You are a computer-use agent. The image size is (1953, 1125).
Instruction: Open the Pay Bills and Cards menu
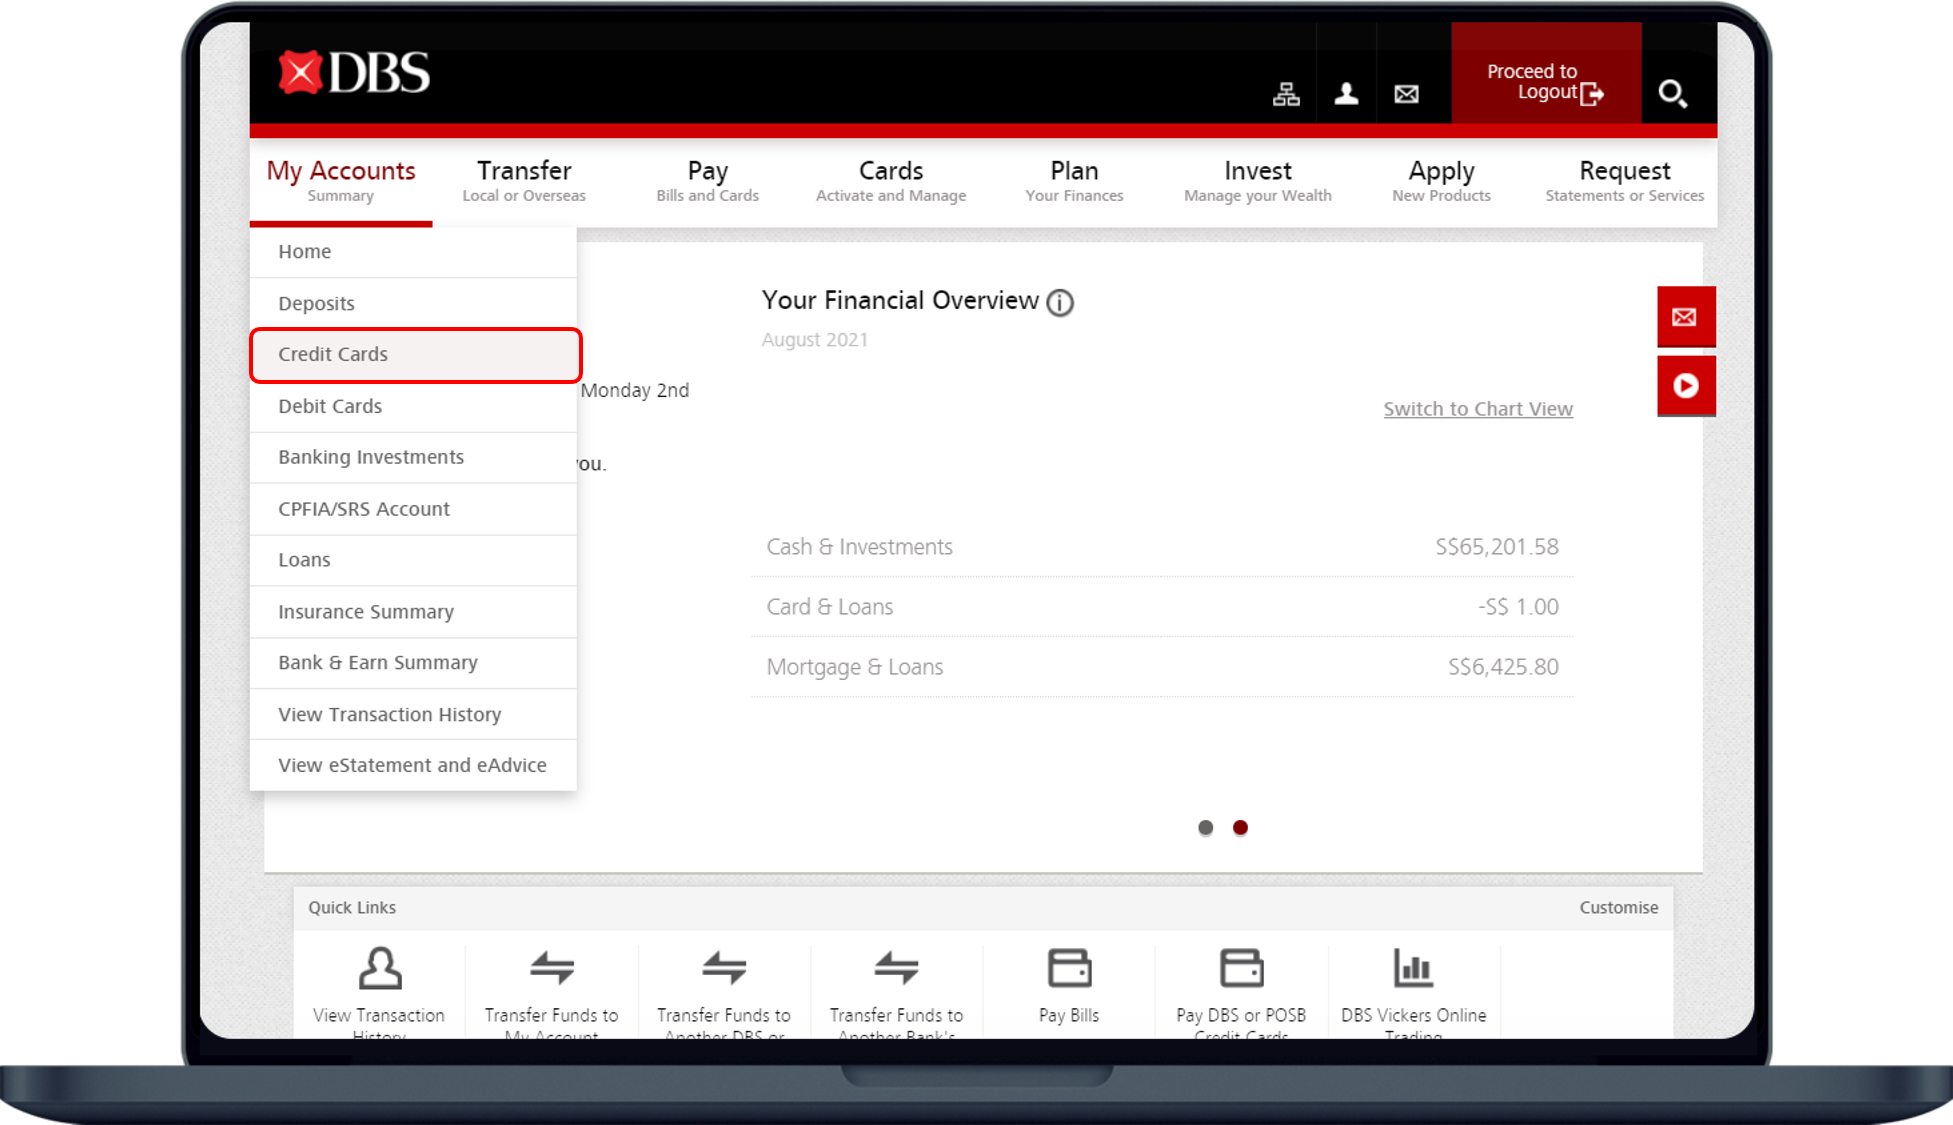tap(707, 181)
